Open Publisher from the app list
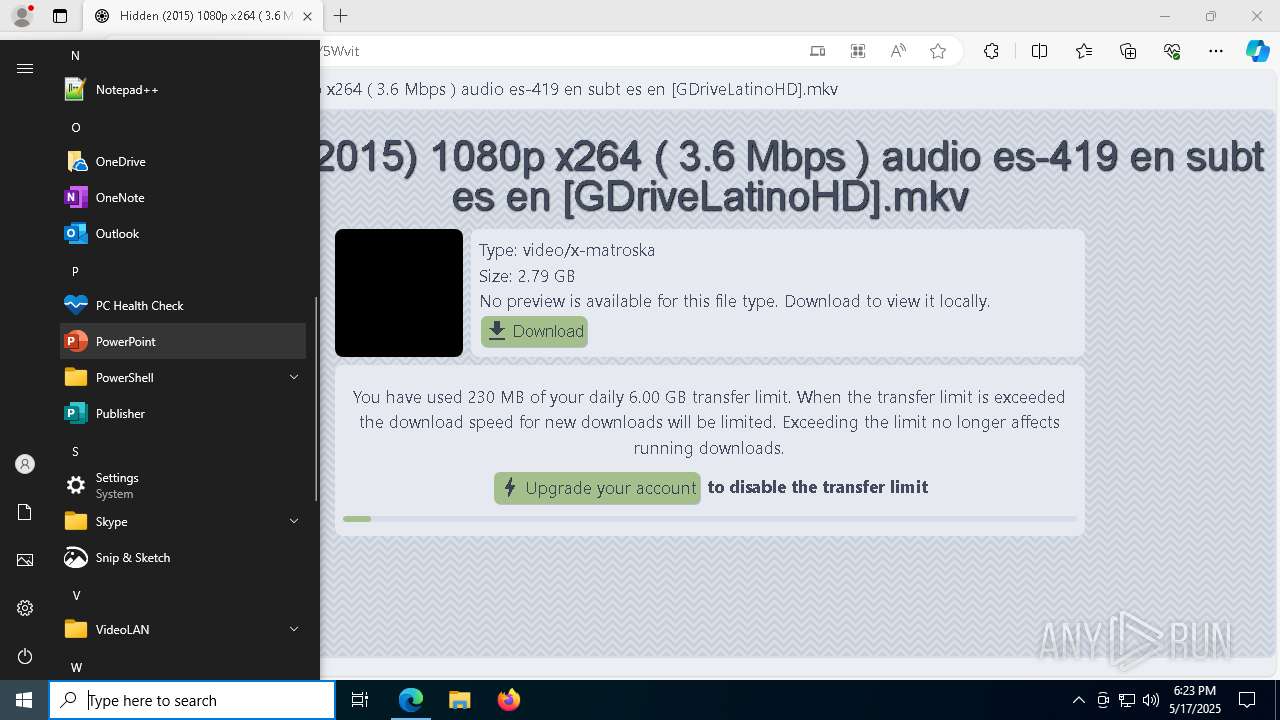The width and height of the screenshot is (1280, 720). coord(183,414)
